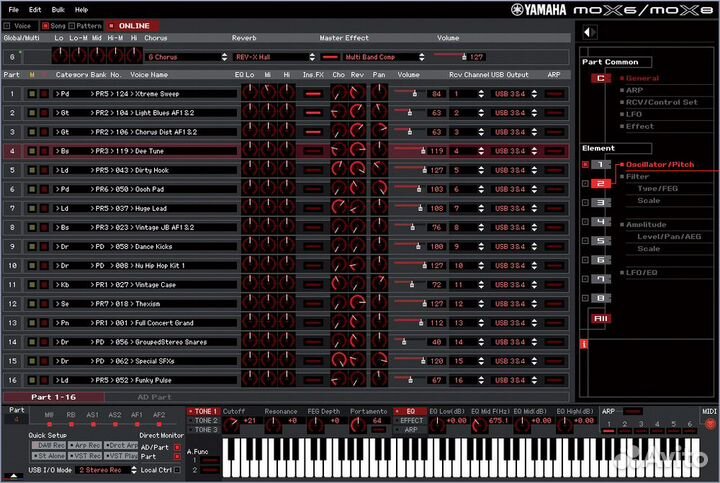This screenshot has width=720, height=483.
Task: Select the Dirty Hook voice name
Action: (x=152, y=170)
